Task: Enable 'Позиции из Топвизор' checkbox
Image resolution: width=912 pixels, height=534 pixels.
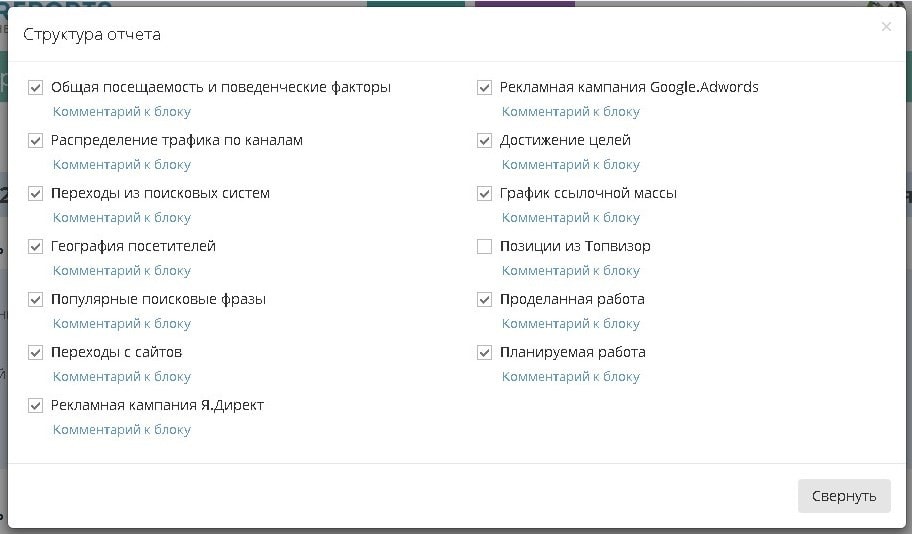Action: point(485,247)
